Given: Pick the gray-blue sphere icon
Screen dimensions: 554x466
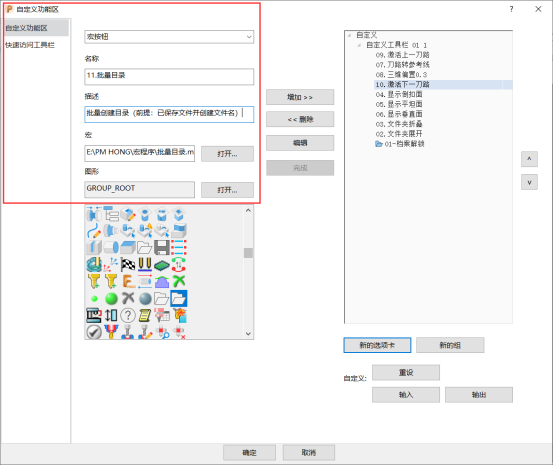Looking at the screenshot, I should tap(145, 299).
